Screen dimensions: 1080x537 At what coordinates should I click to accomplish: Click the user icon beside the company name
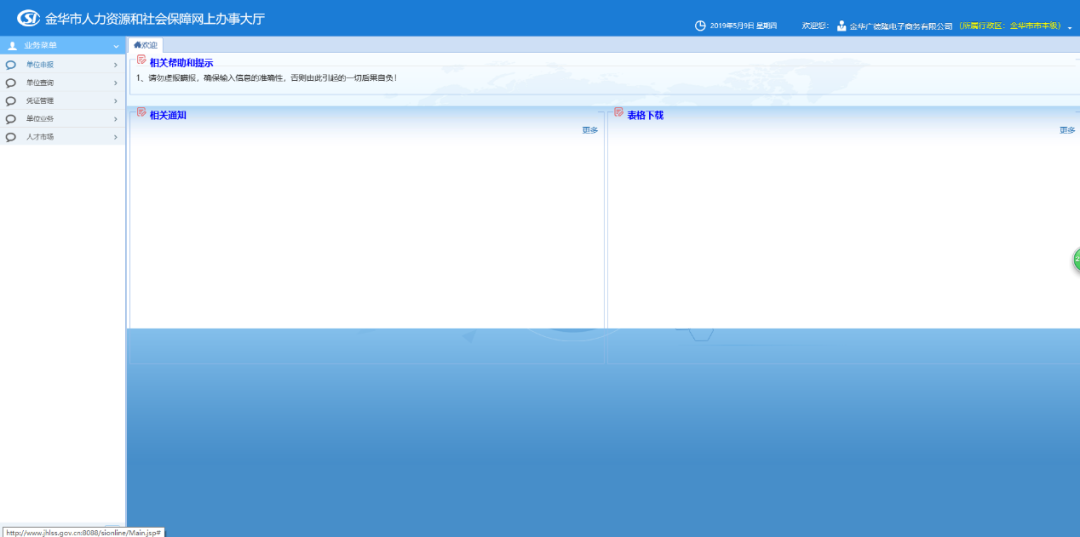841,26
